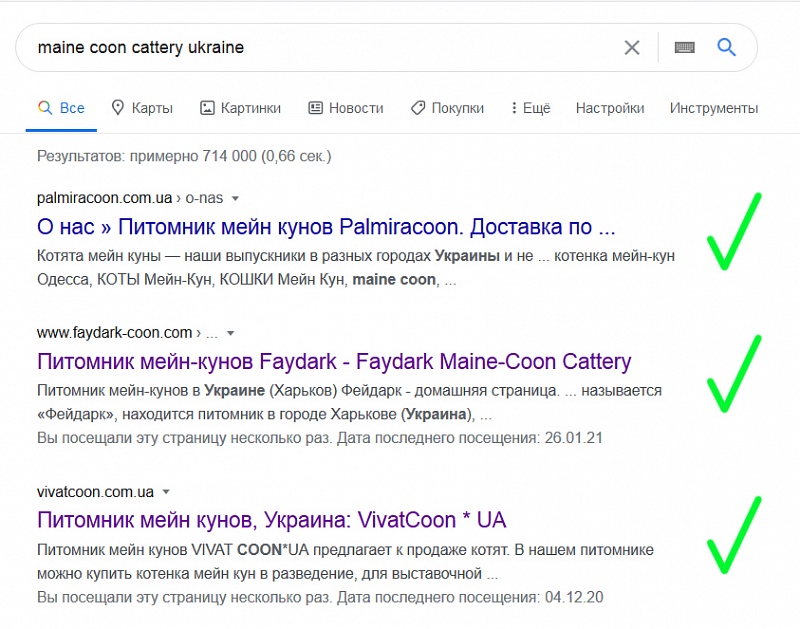The image size is (800, 629).
Task: Switch to the Картинки tab
Action: click(x=240, y=108)
